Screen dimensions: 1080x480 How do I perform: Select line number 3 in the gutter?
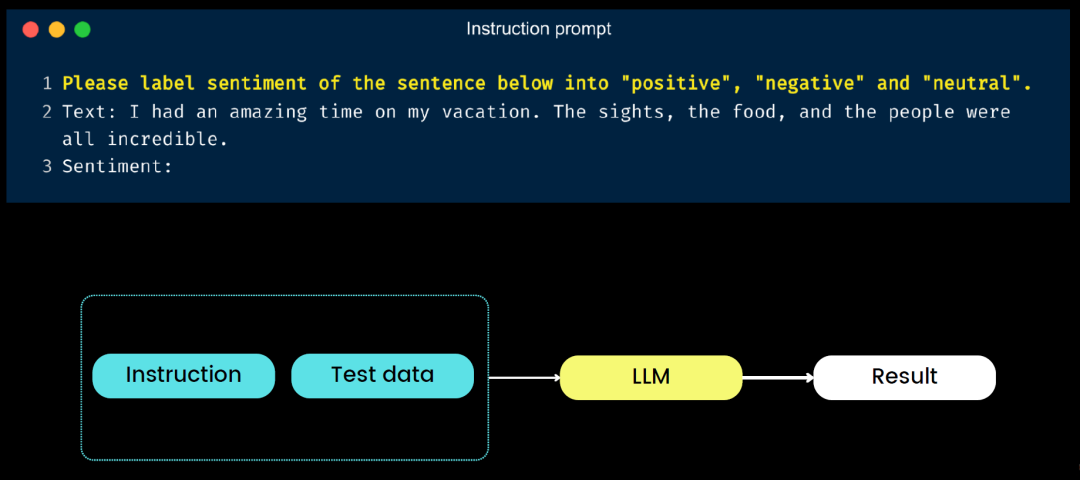tap(47, 167)
